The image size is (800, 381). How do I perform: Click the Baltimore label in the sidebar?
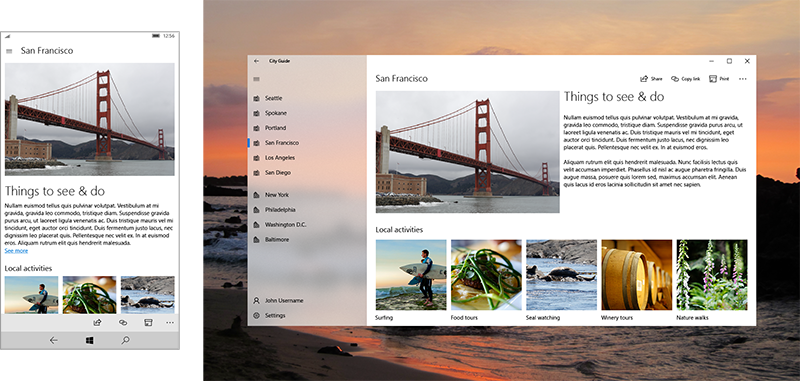point(277,240)
